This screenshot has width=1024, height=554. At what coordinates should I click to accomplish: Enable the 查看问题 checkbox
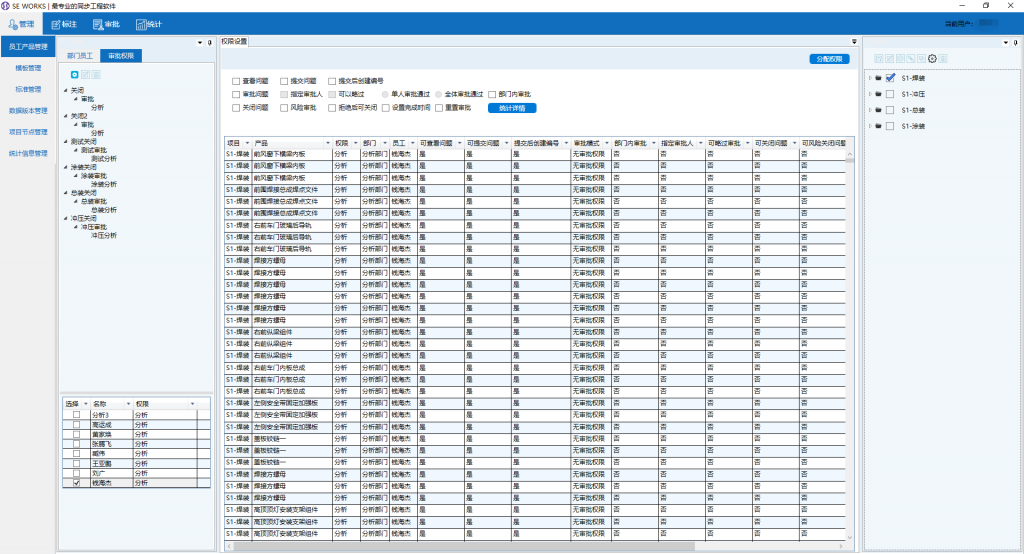point(236,80)
